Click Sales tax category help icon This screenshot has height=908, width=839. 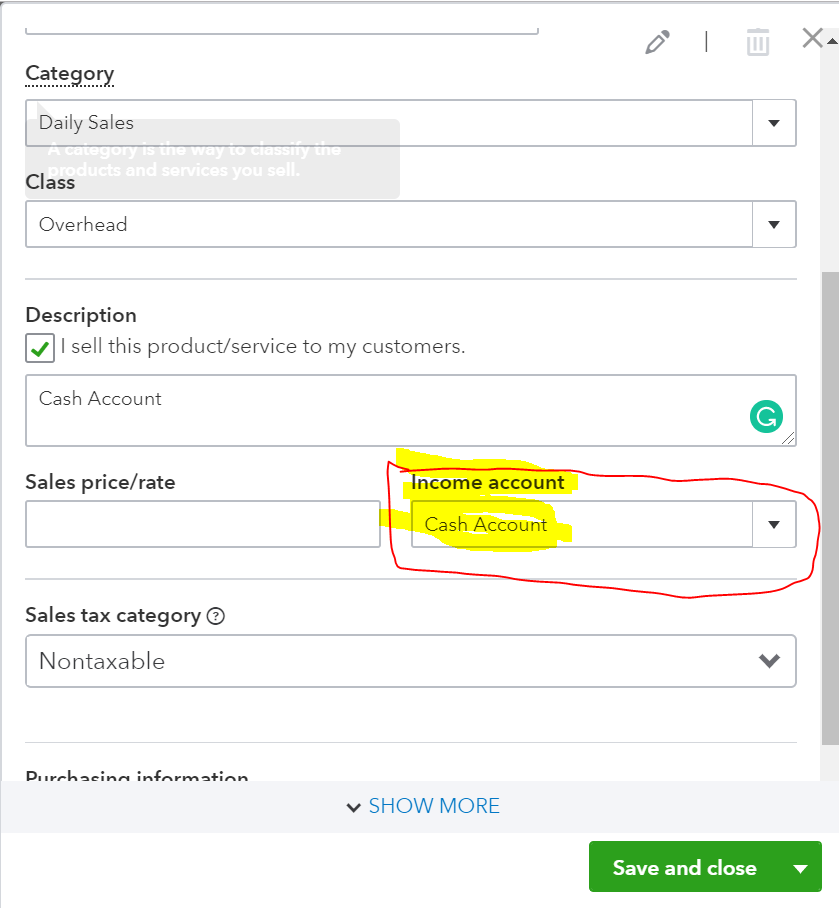pyautogui.click(x=215, y=616)
